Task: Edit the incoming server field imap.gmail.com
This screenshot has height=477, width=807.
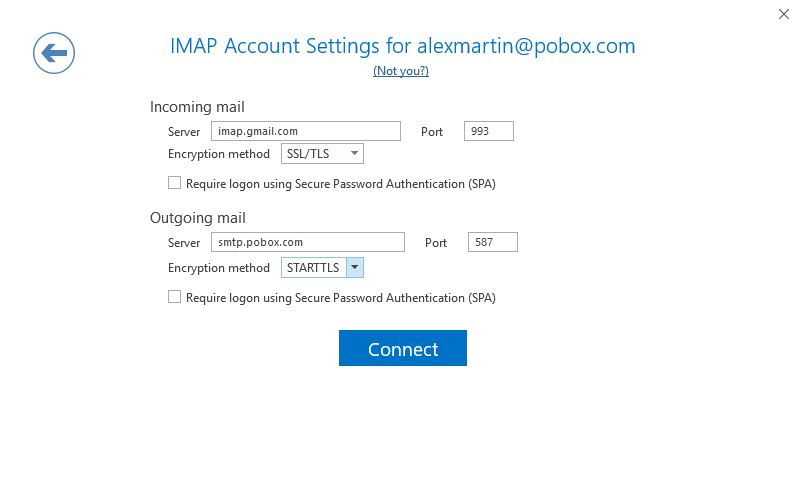Action: [x=306, y=131]
